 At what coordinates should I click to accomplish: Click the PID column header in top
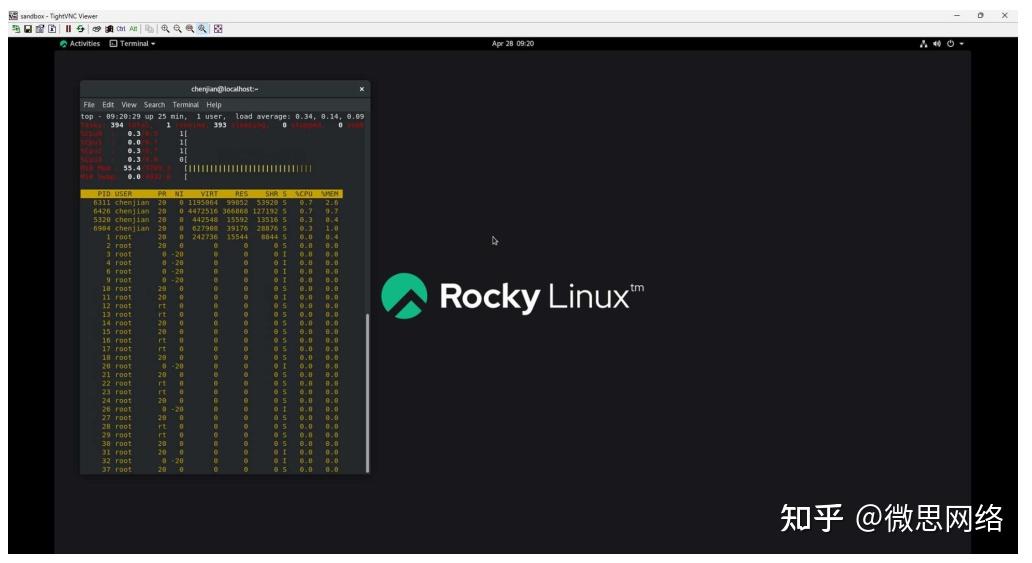[104, 194]
